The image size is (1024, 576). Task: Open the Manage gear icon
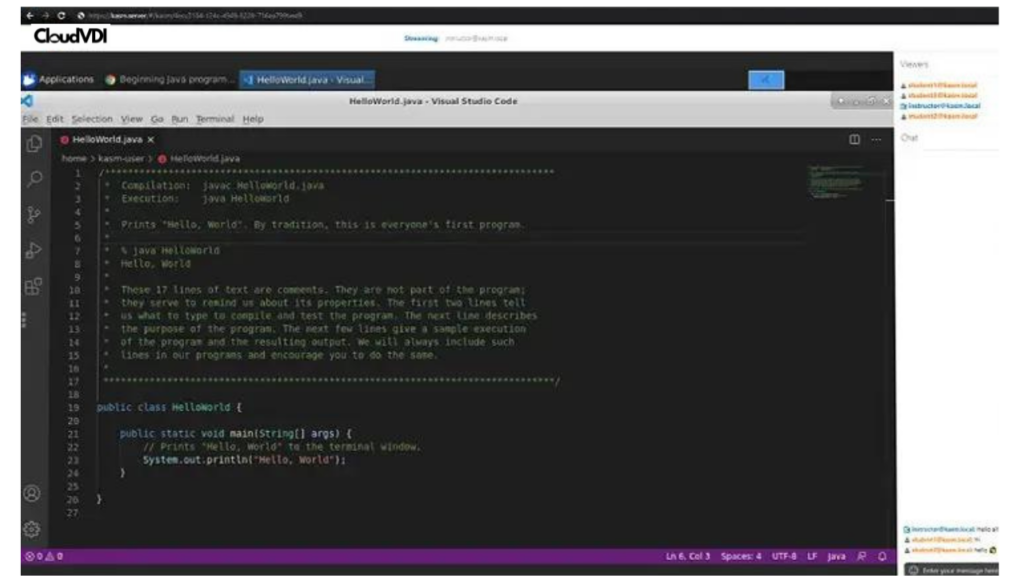click(32, 529)
